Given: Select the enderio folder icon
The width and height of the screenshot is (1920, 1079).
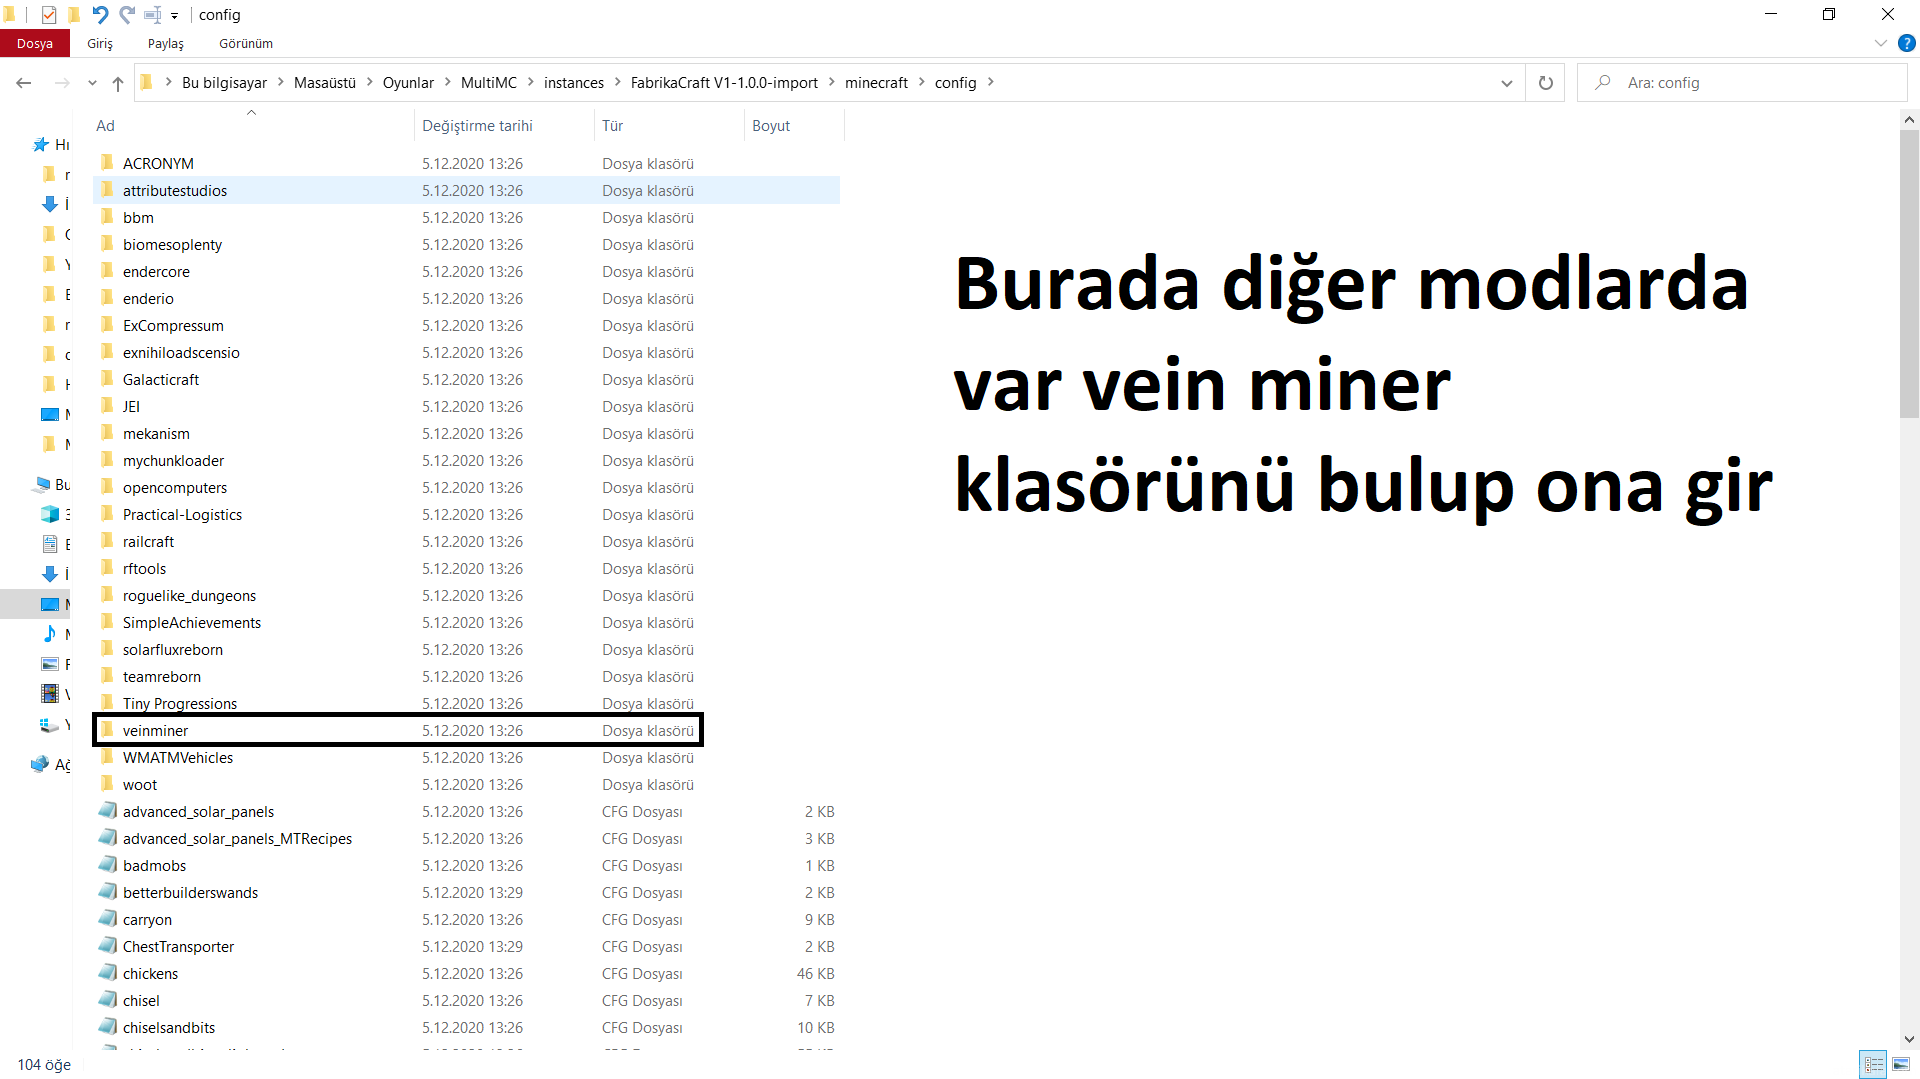Looking at the screenshot, I should [x=107, y=298].
